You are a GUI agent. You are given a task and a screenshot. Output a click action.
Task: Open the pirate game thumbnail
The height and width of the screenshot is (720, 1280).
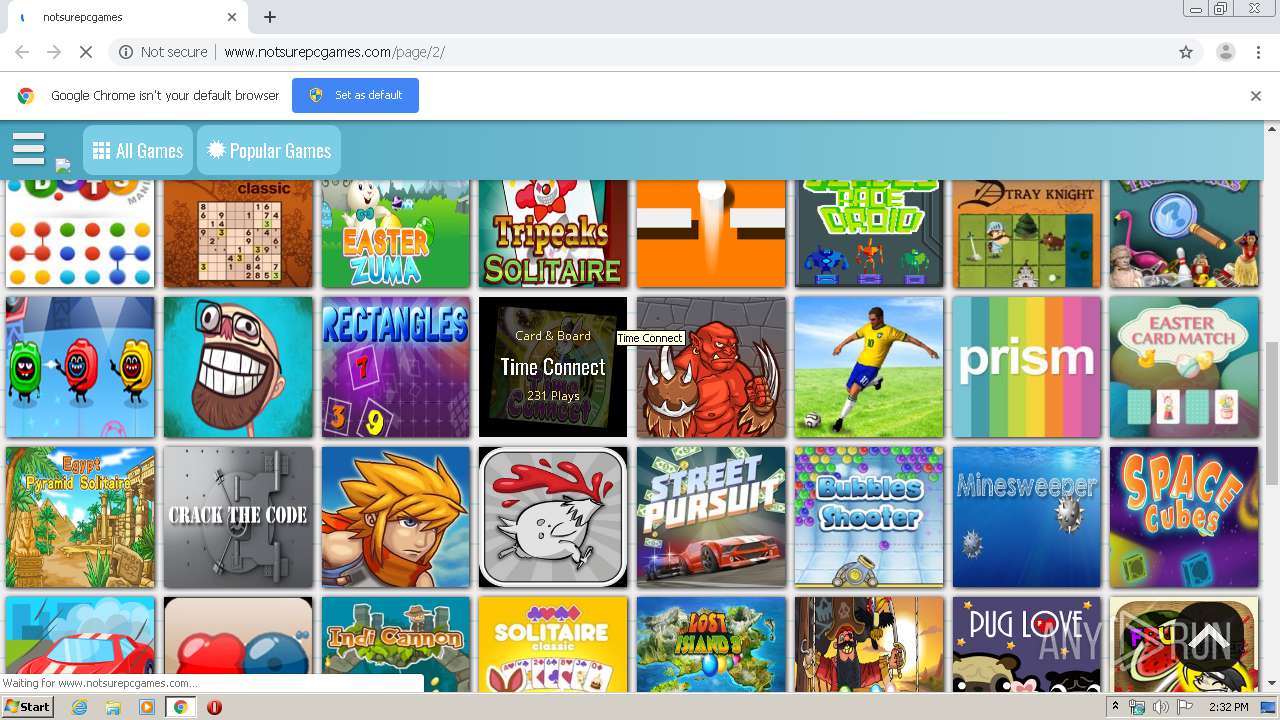pyautogui.click(x=869, y=644)
